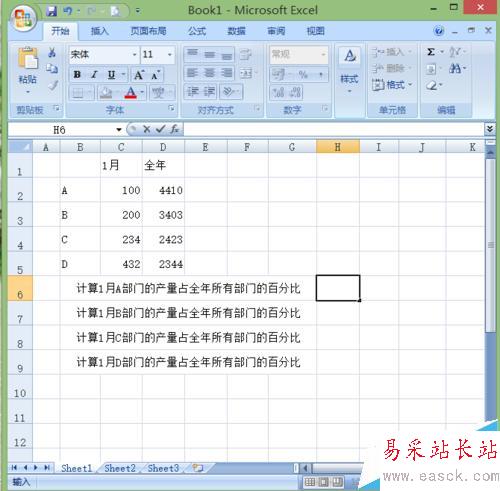Change text orientation

point(229,92)
